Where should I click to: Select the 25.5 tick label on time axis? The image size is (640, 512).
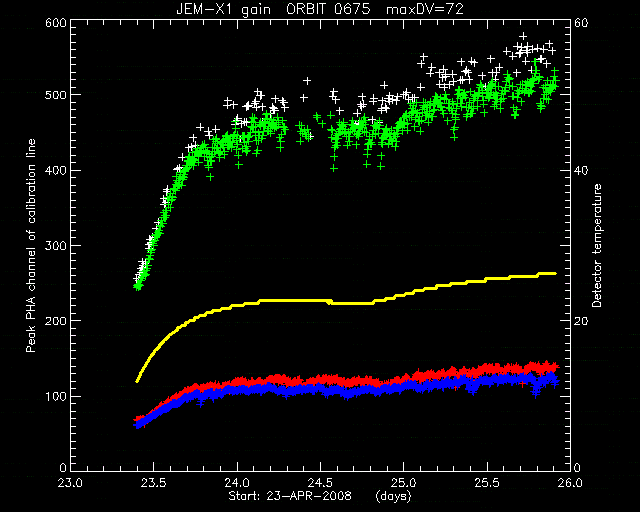tap(487, 483)
